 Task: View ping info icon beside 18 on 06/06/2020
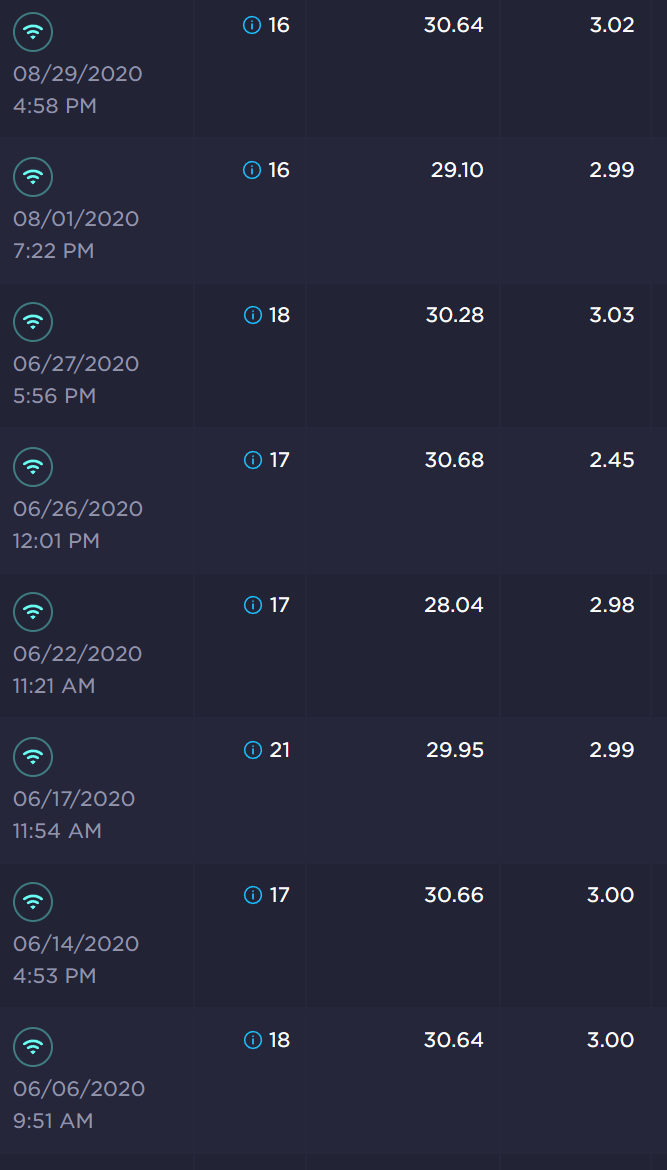pos(253,1040)
